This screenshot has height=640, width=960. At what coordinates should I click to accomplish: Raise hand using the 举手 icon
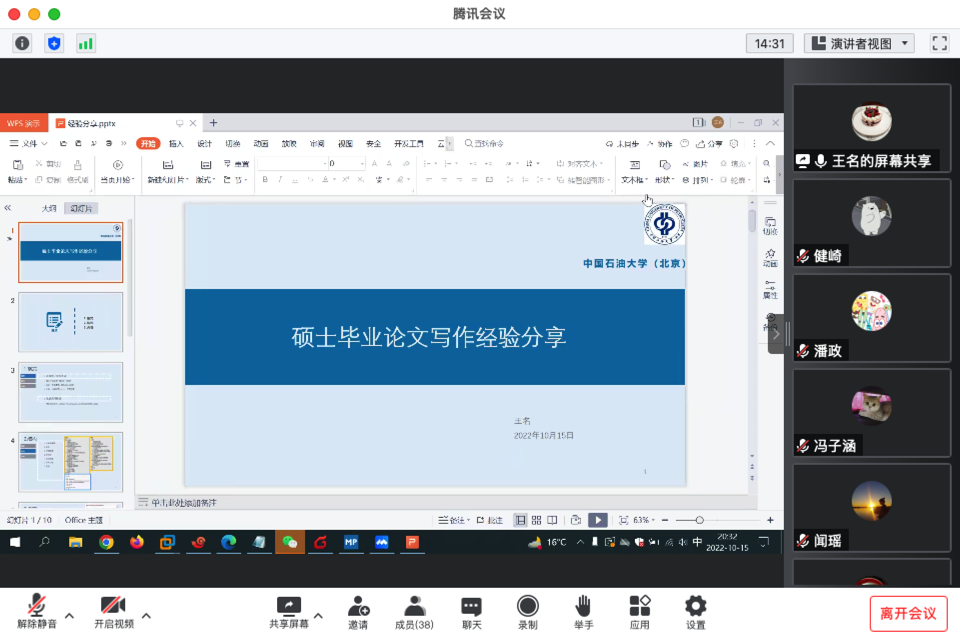coord(583,610)
